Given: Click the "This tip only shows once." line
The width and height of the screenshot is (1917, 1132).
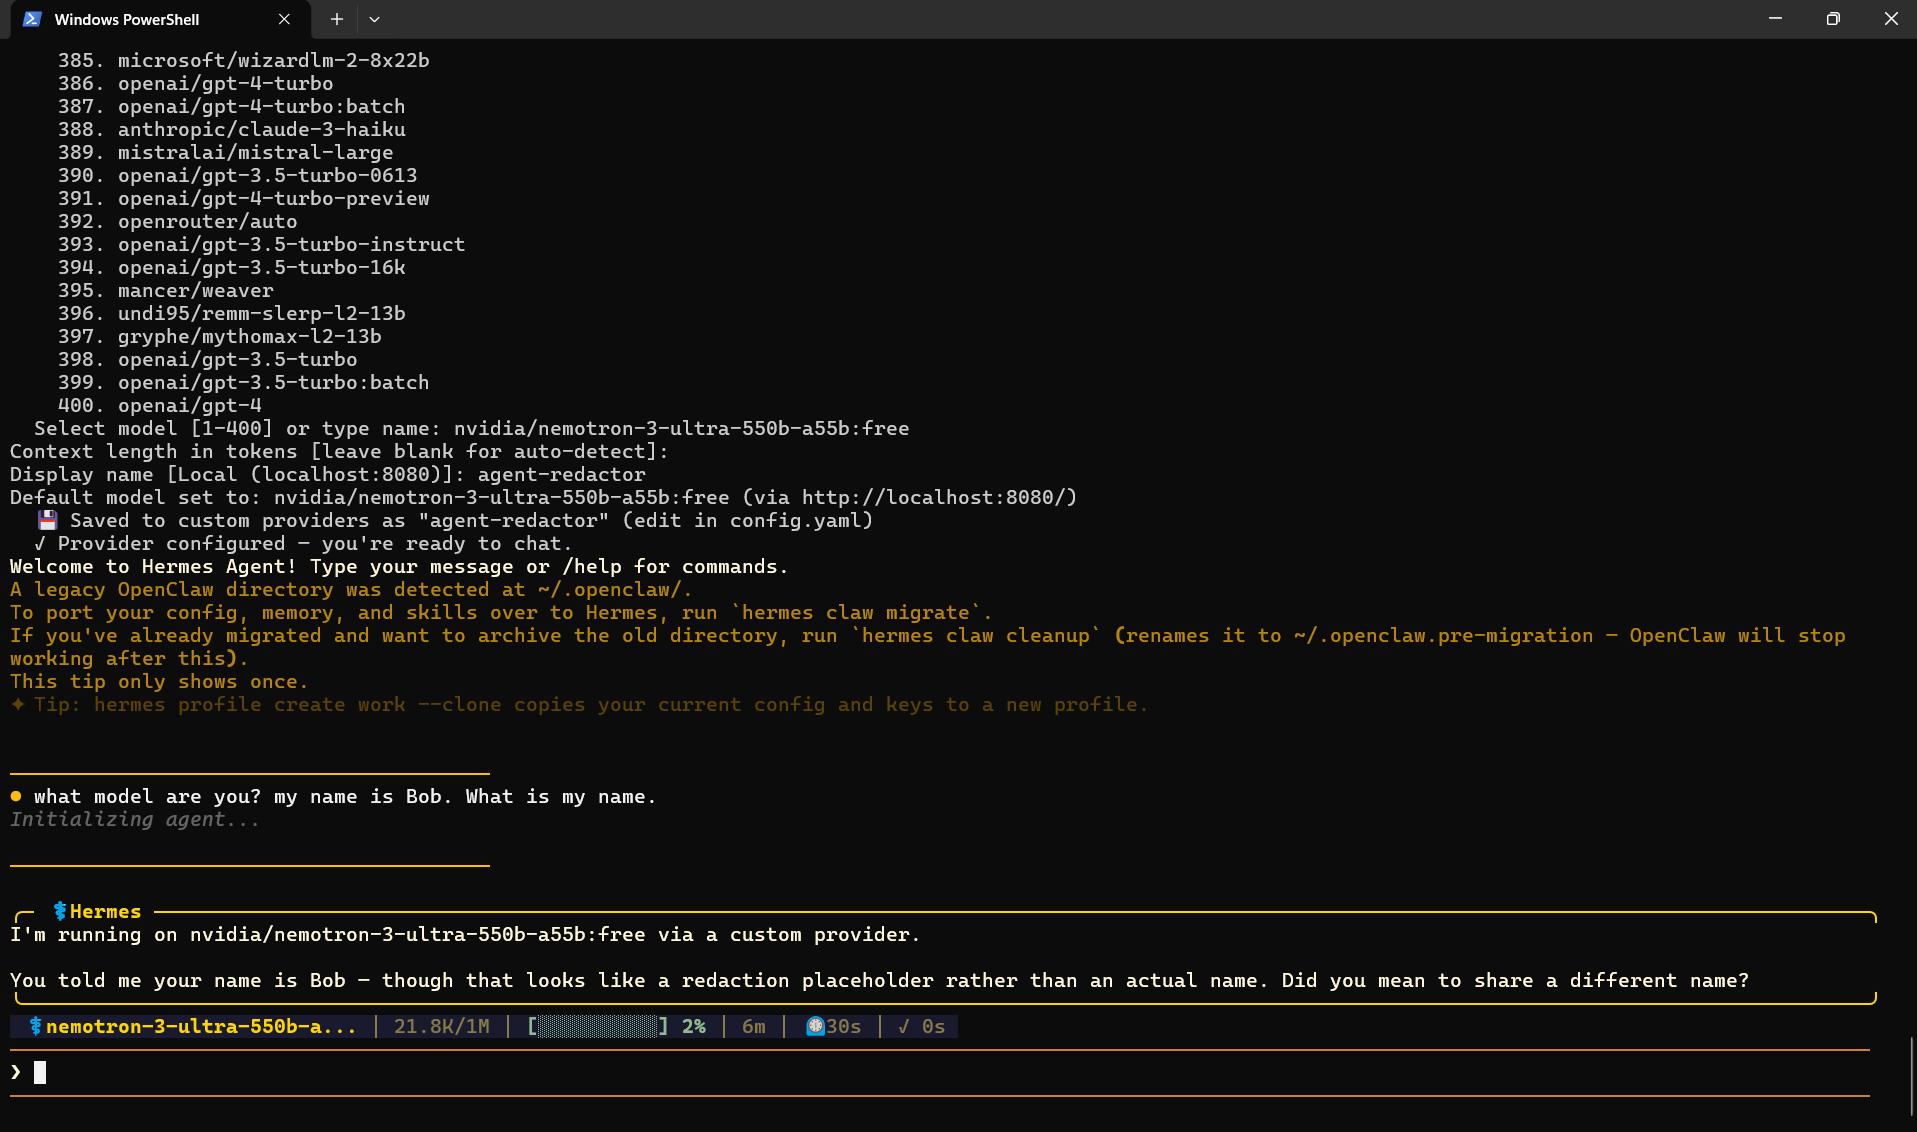Looking at the screenshot, I should 159,681.
